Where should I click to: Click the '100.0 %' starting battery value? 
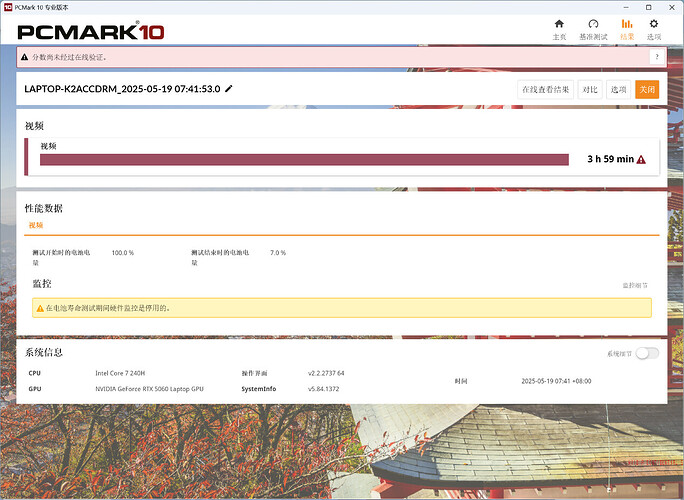point(123,253)
